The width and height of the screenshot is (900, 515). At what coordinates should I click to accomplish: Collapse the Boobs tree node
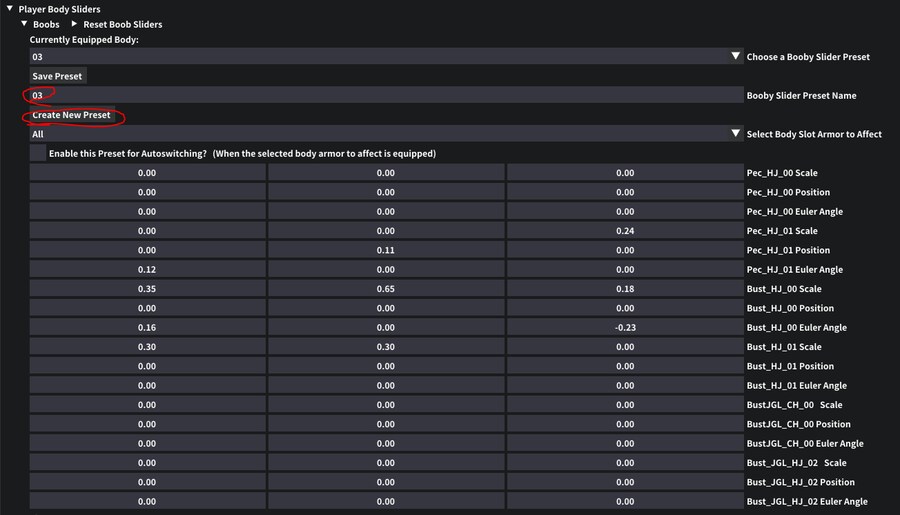25,24
